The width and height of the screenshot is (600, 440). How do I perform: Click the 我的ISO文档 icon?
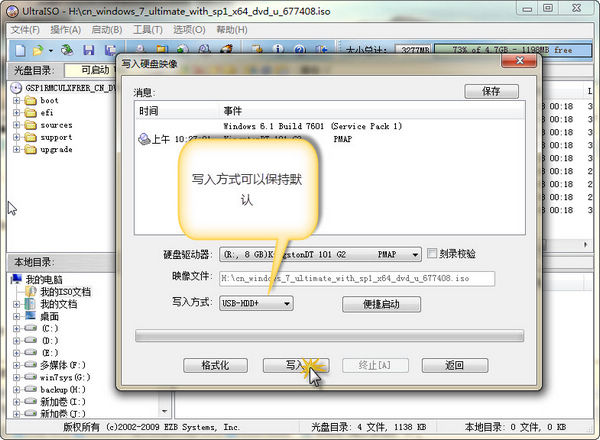[31, 292]
